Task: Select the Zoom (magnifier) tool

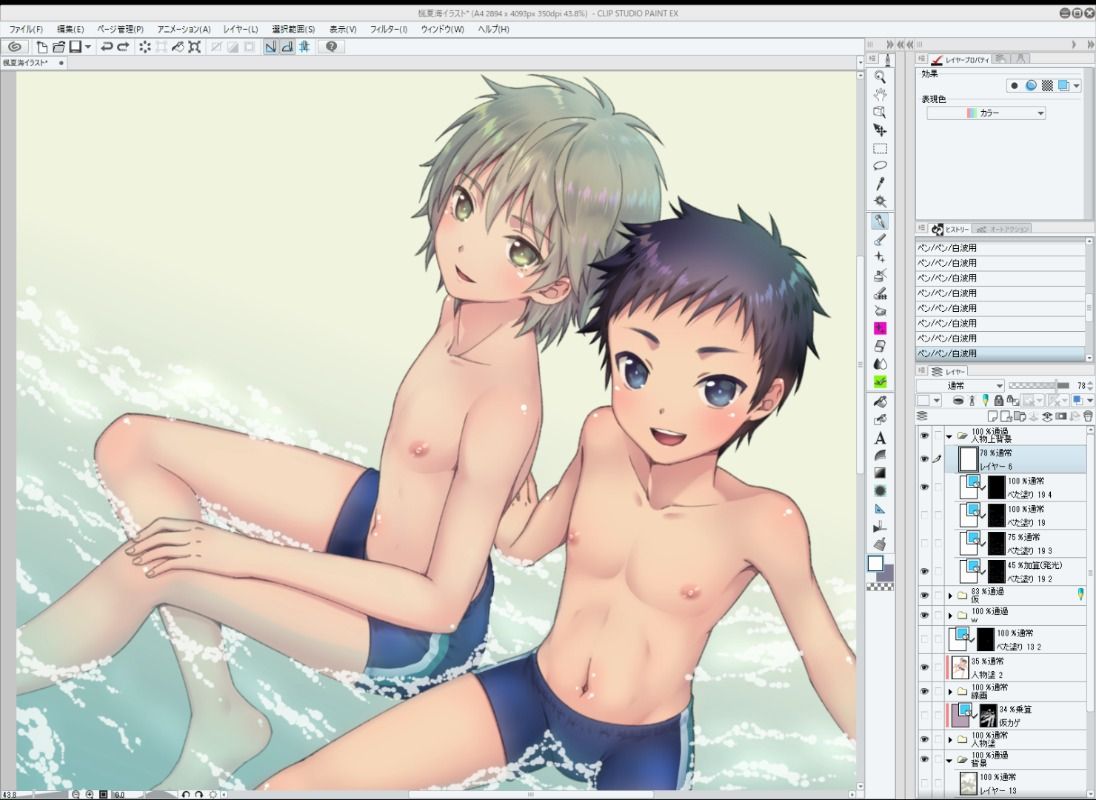Action: coord(880,78)
